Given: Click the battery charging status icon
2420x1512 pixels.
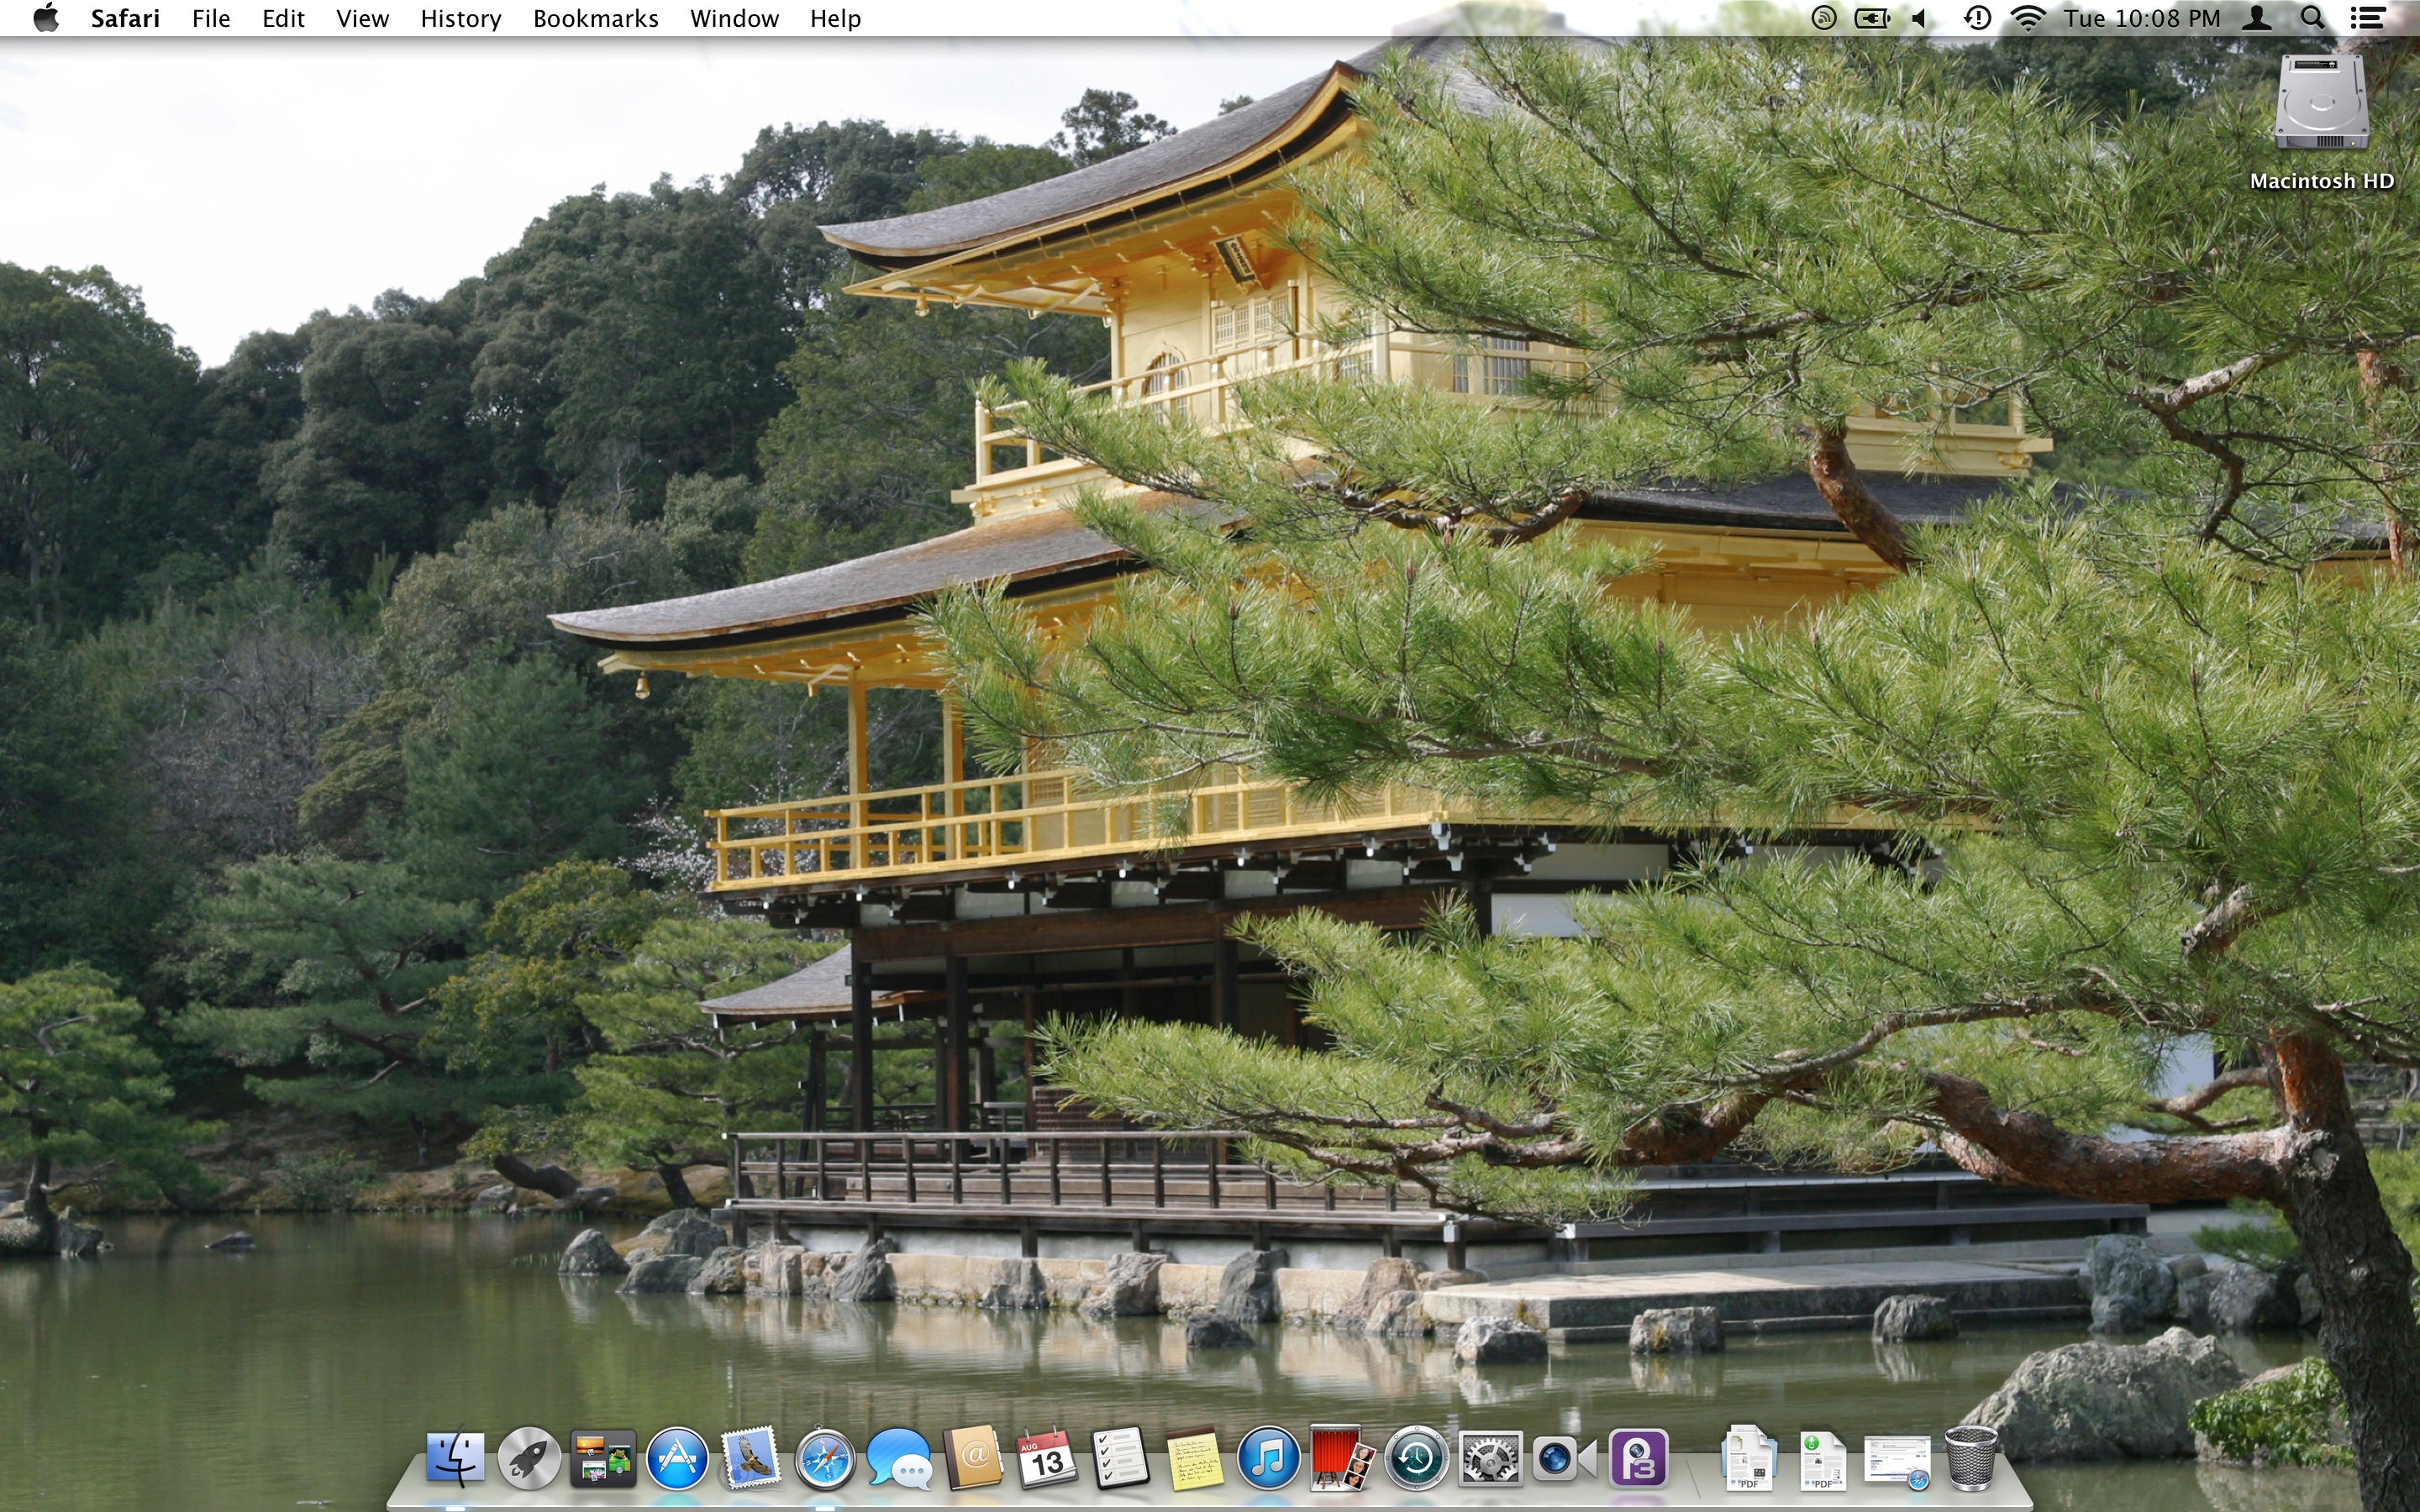Looking at the screenshot, I should 1872,18.
